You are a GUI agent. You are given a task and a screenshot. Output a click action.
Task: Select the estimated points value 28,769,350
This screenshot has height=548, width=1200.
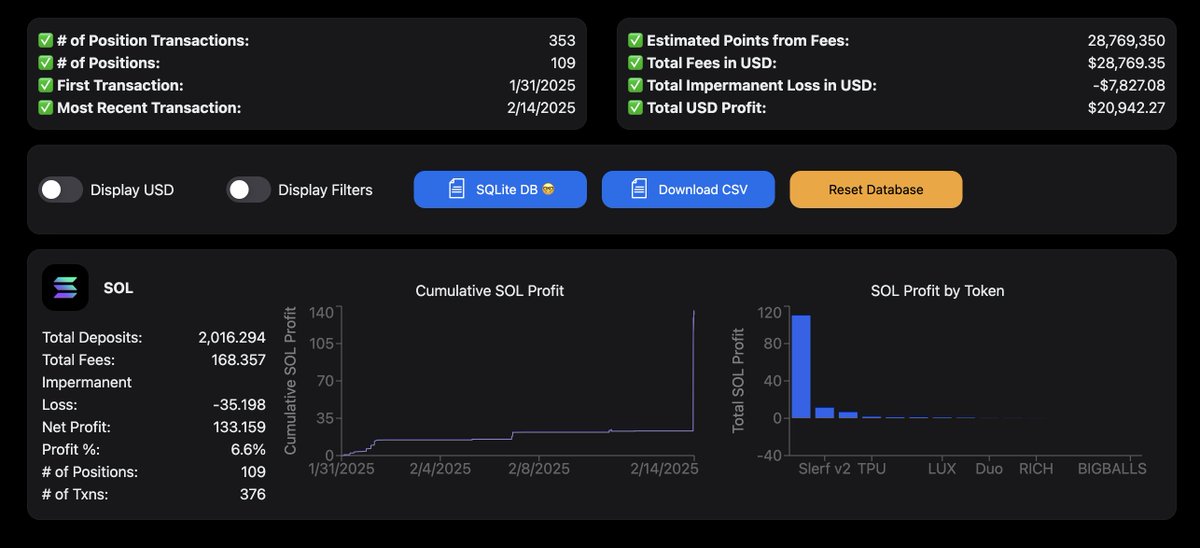pos(1126,41)
